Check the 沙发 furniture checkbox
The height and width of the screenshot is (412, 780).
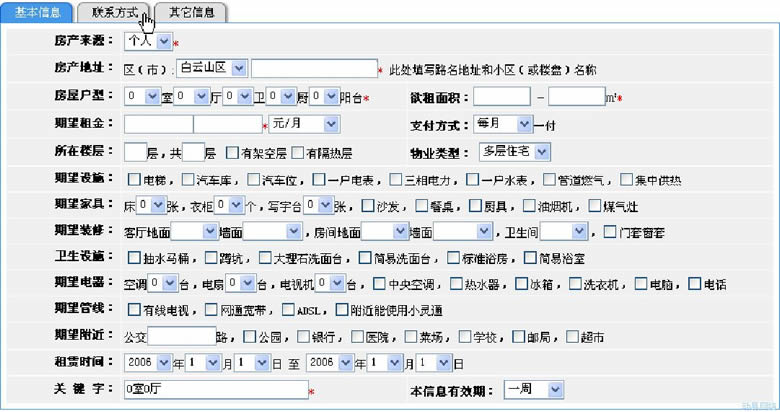coord(367,206)
